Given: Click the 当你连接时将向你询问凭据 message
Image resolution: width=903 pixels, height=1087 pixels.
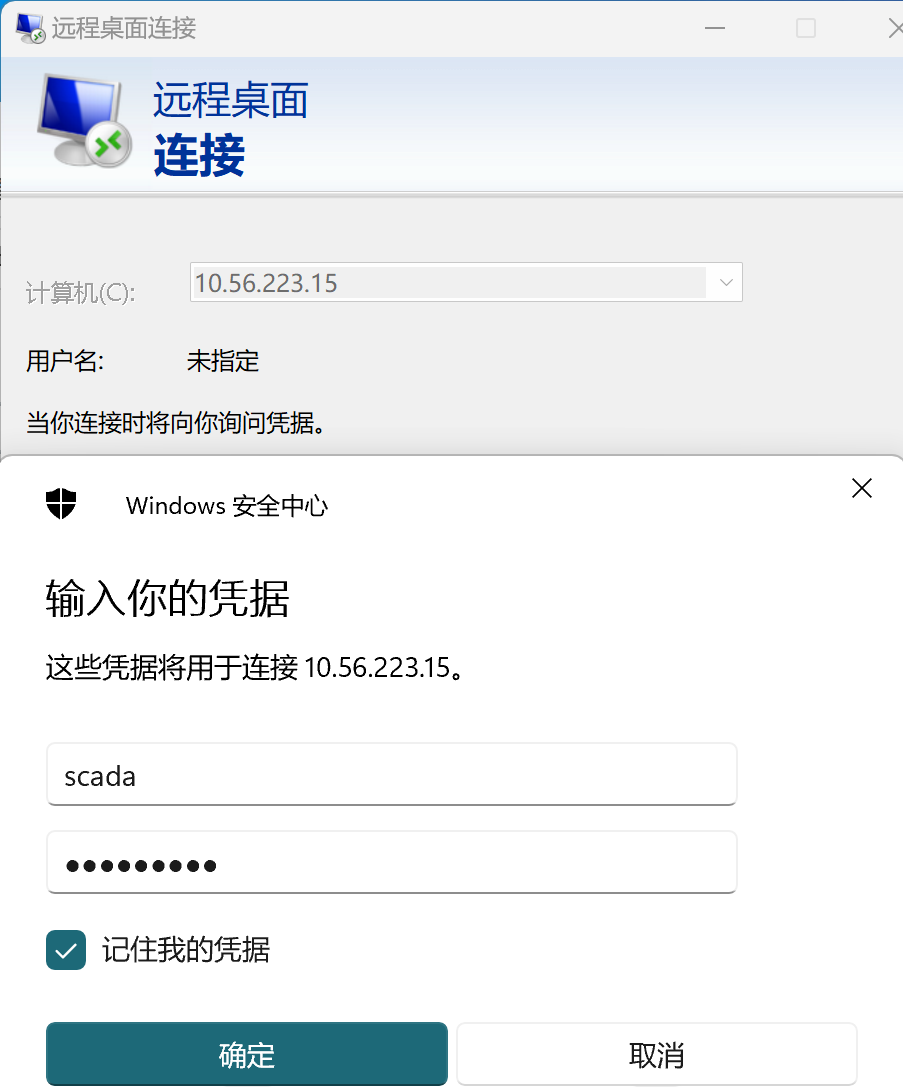Looking at the screenshot, I should (176, 422).
